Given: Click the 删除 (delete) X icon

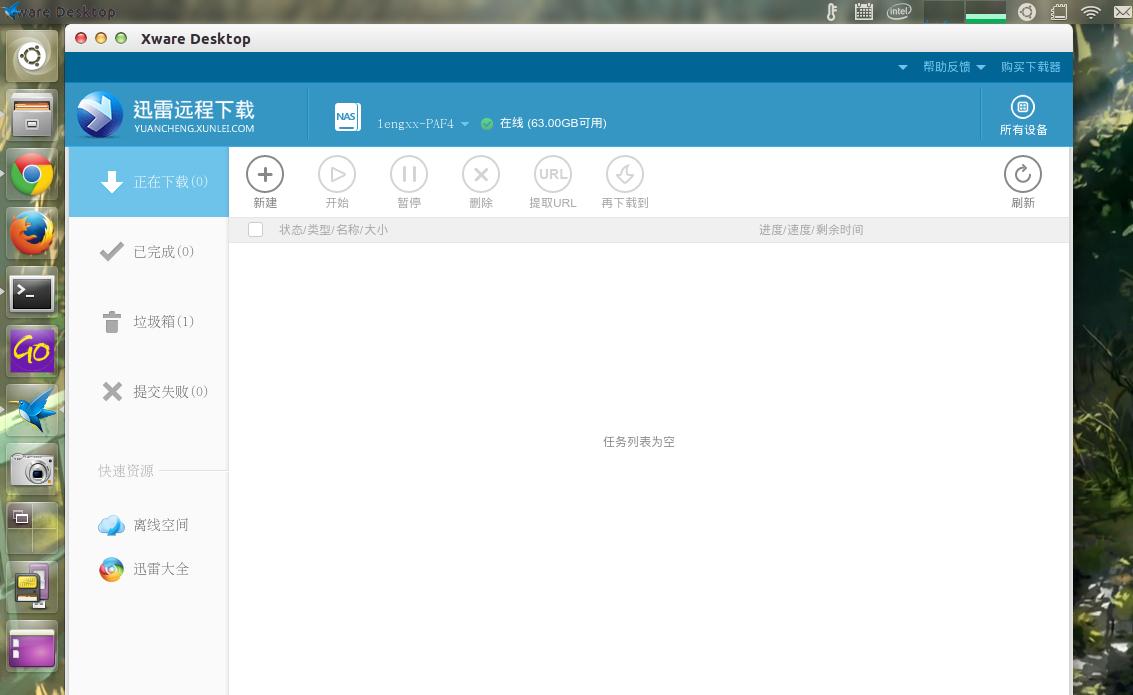Looking at the screenshot, I should [481, 174].
